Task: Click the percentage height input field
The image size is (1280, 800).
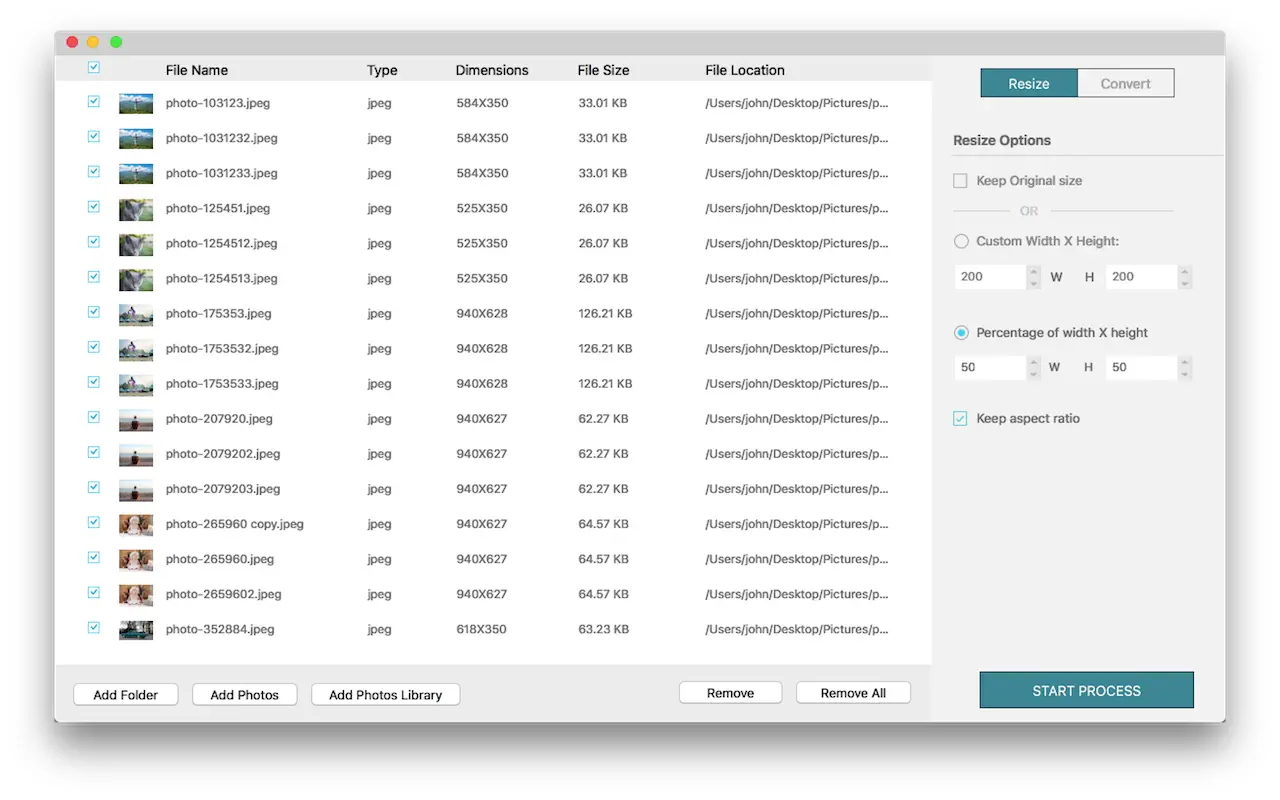Action: click(x=1140, y=368)
